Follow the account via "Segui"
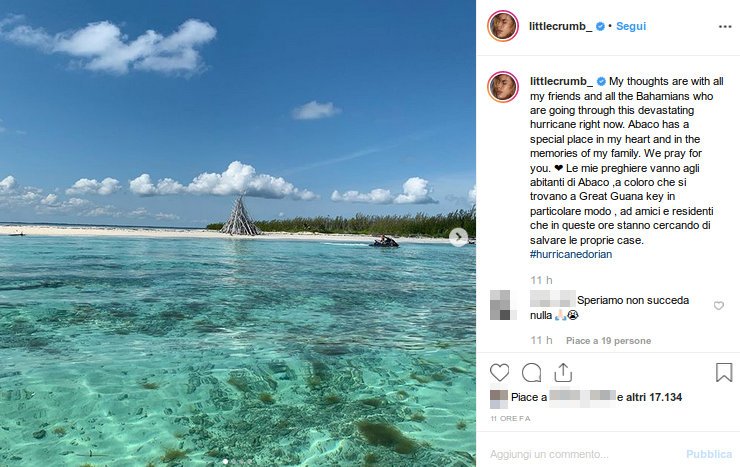The image size is (740, 467). [631, 26]
